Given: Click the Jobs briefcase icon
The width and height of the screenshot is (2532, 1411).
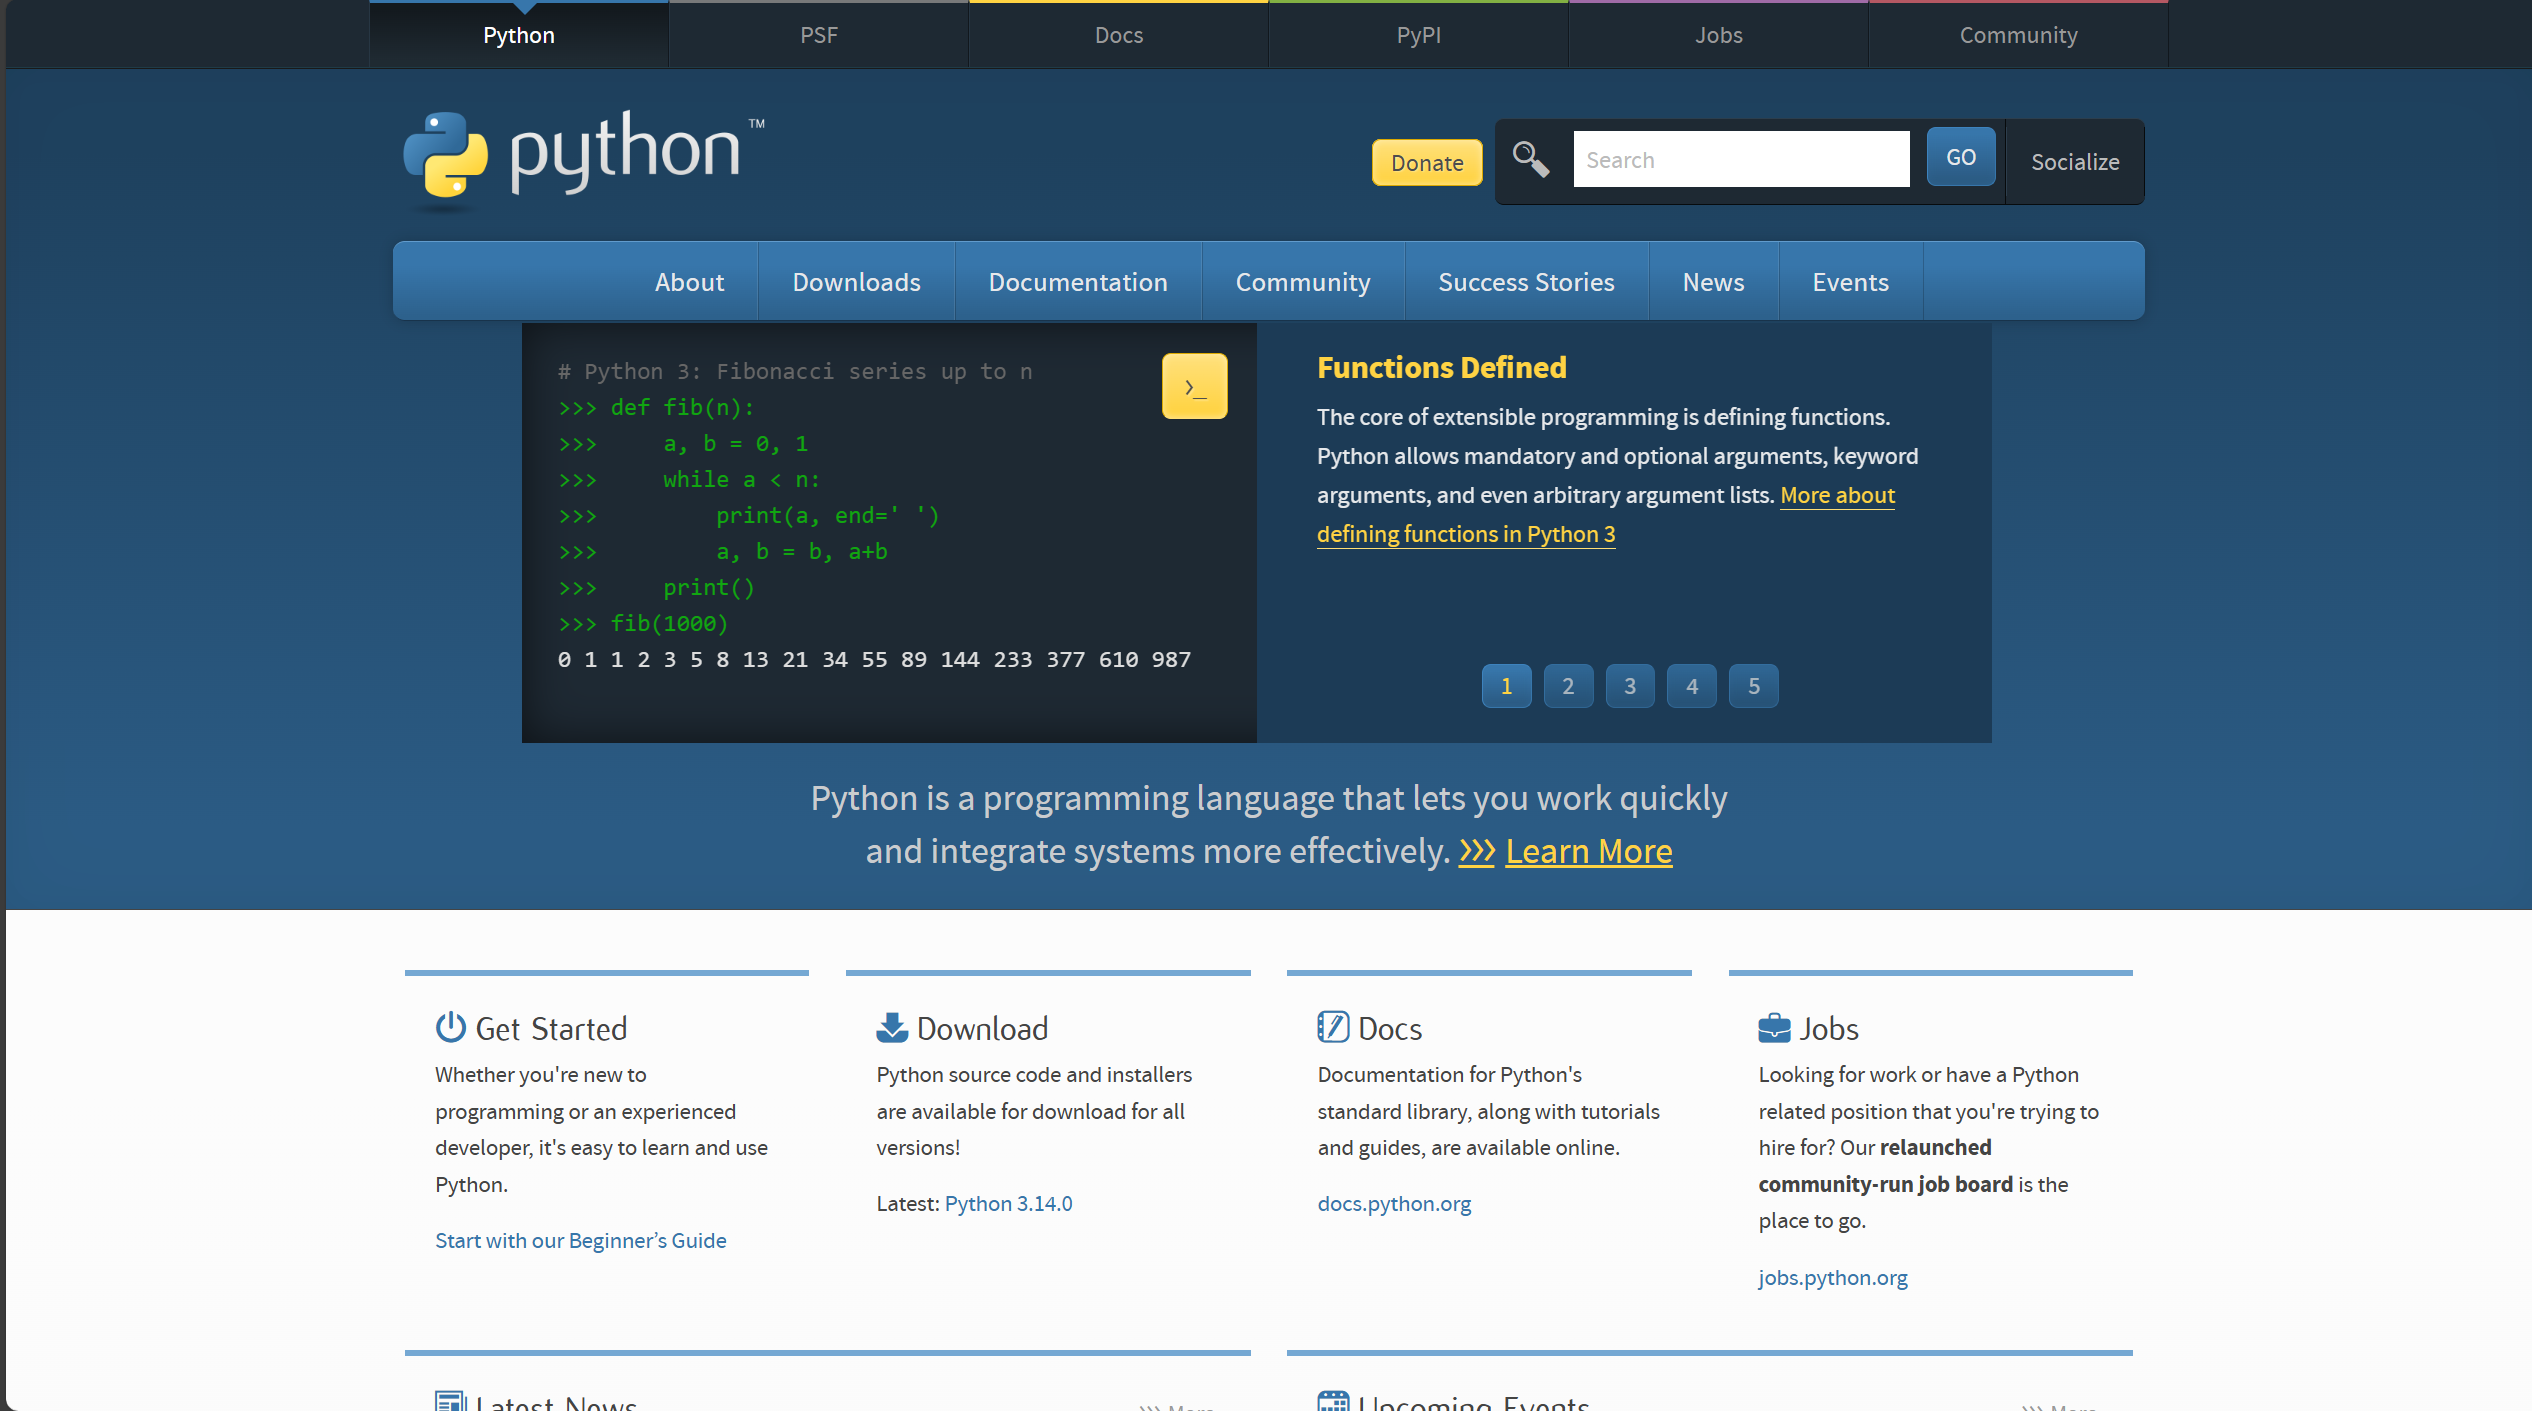Looking at the screenshot, I should [1773, 1027].
